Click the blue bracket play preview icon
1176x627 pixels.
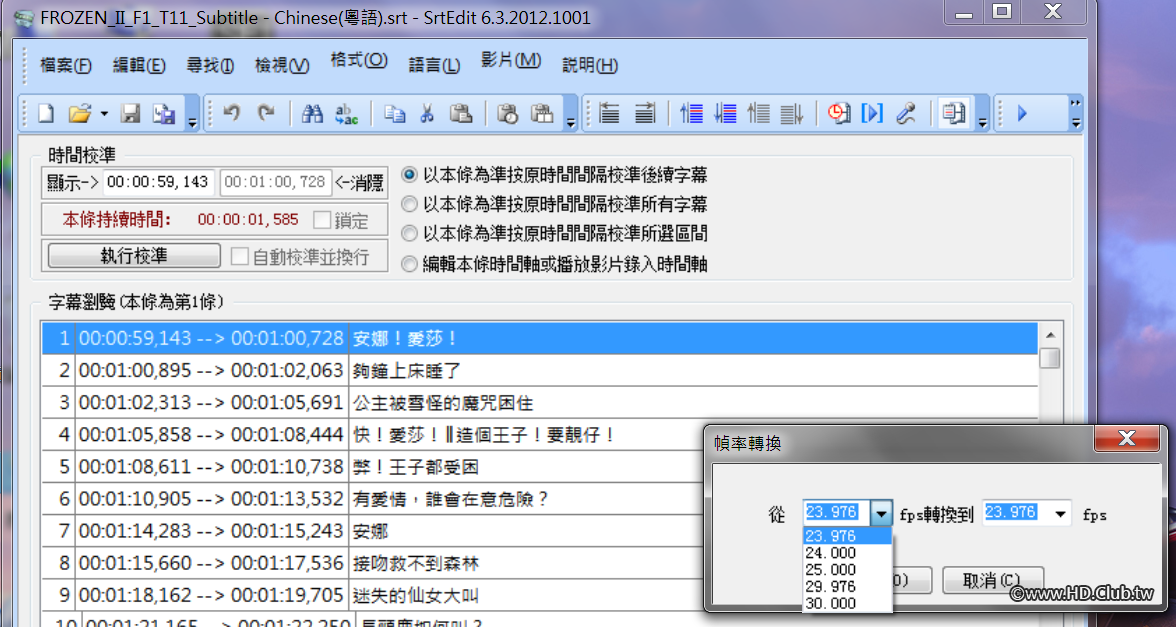pyautogui.click(x=872, y=113)
